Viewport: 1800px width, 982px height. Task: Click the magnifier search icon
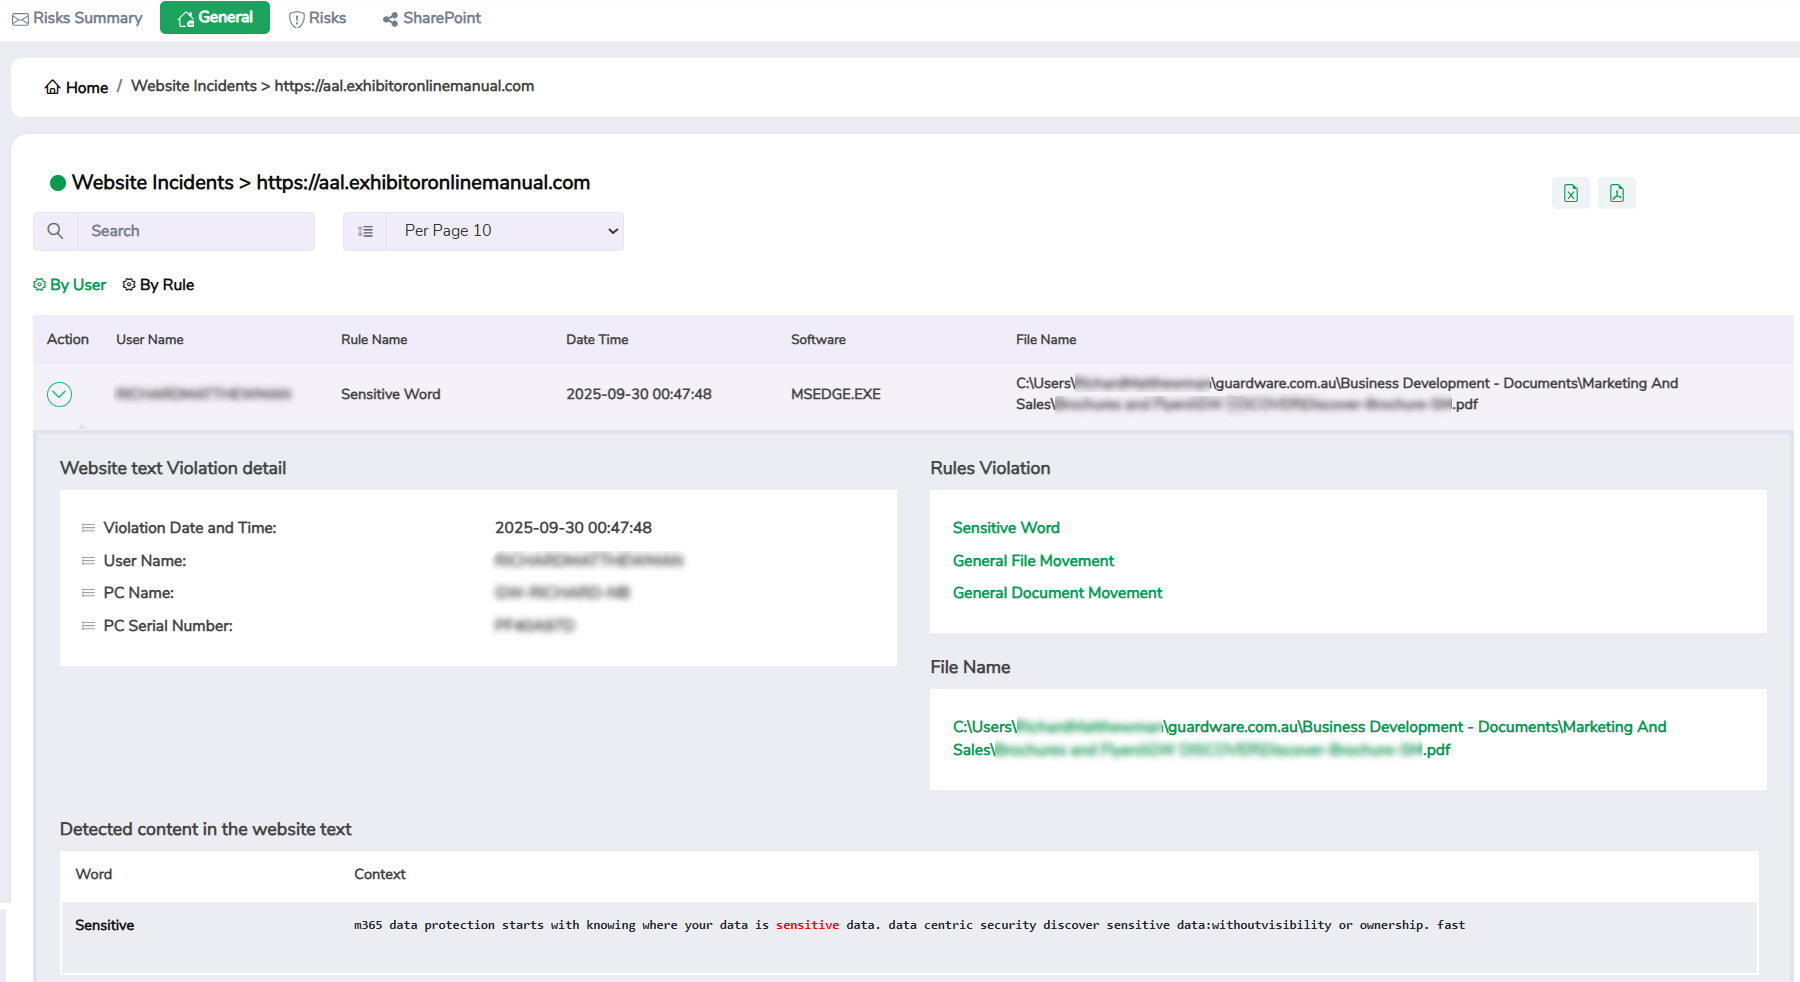tap(55, 231)
